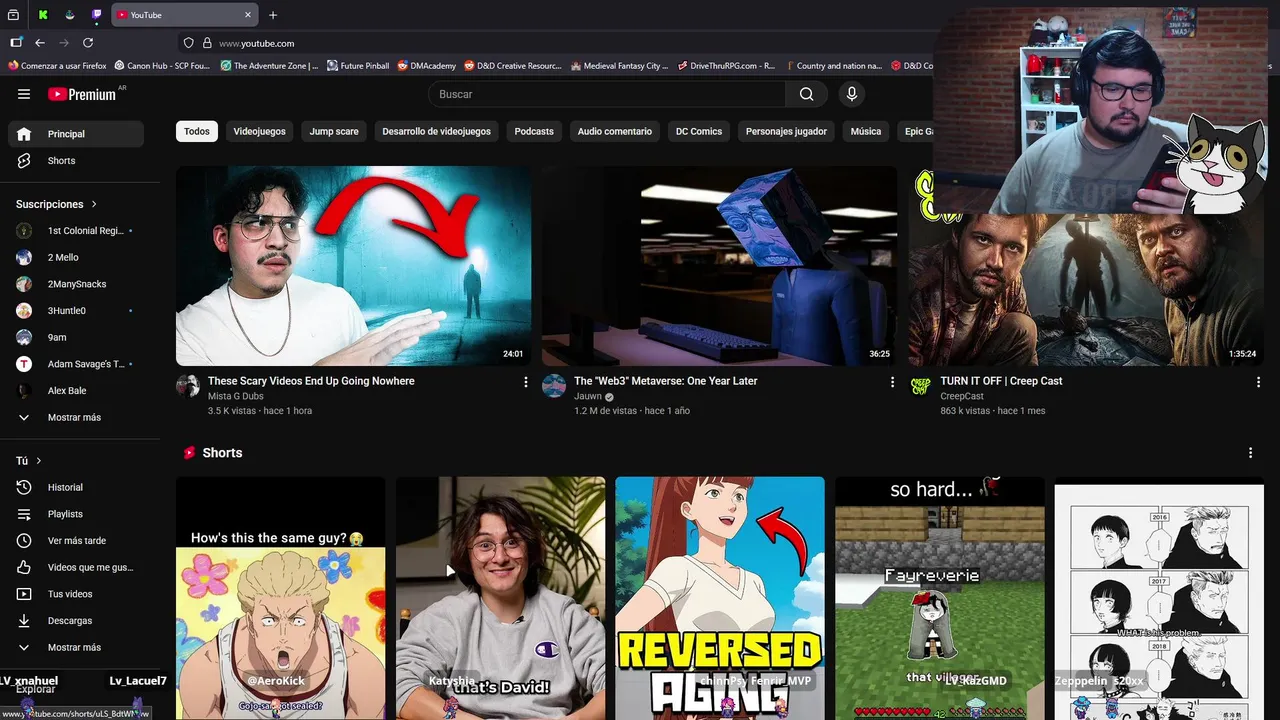Click TURN IT OFF | Creep Cast title
Viewport: 1280px width, 720px height.
click(1001, 381)
